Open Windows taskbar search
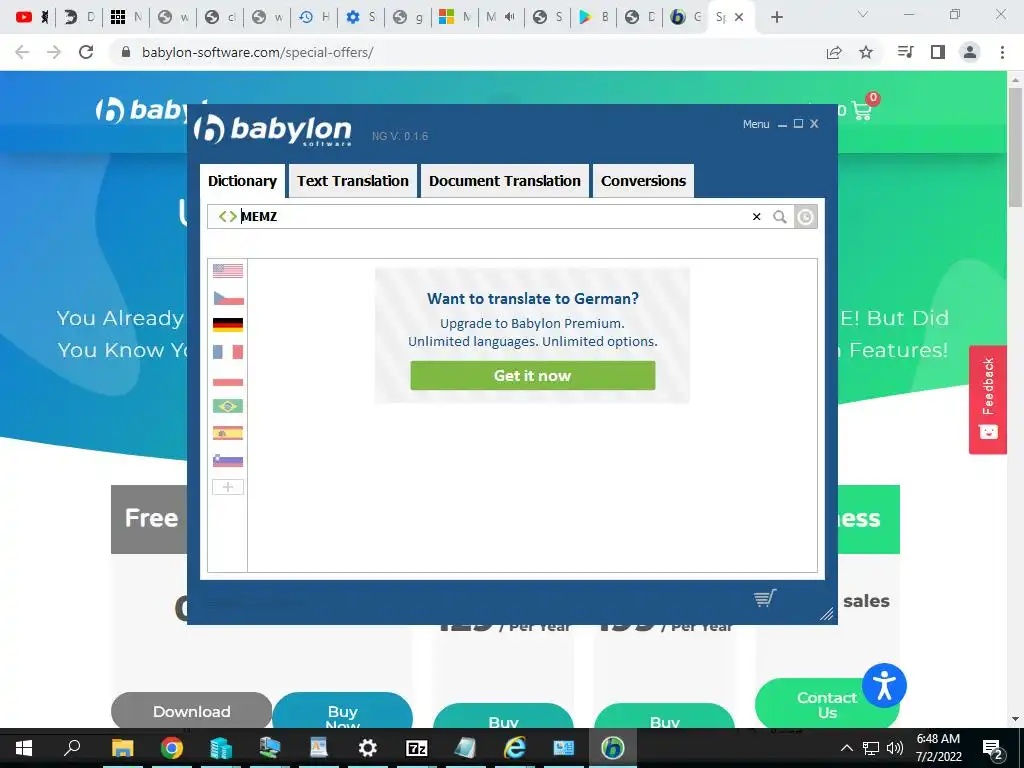 coord(72,748)
